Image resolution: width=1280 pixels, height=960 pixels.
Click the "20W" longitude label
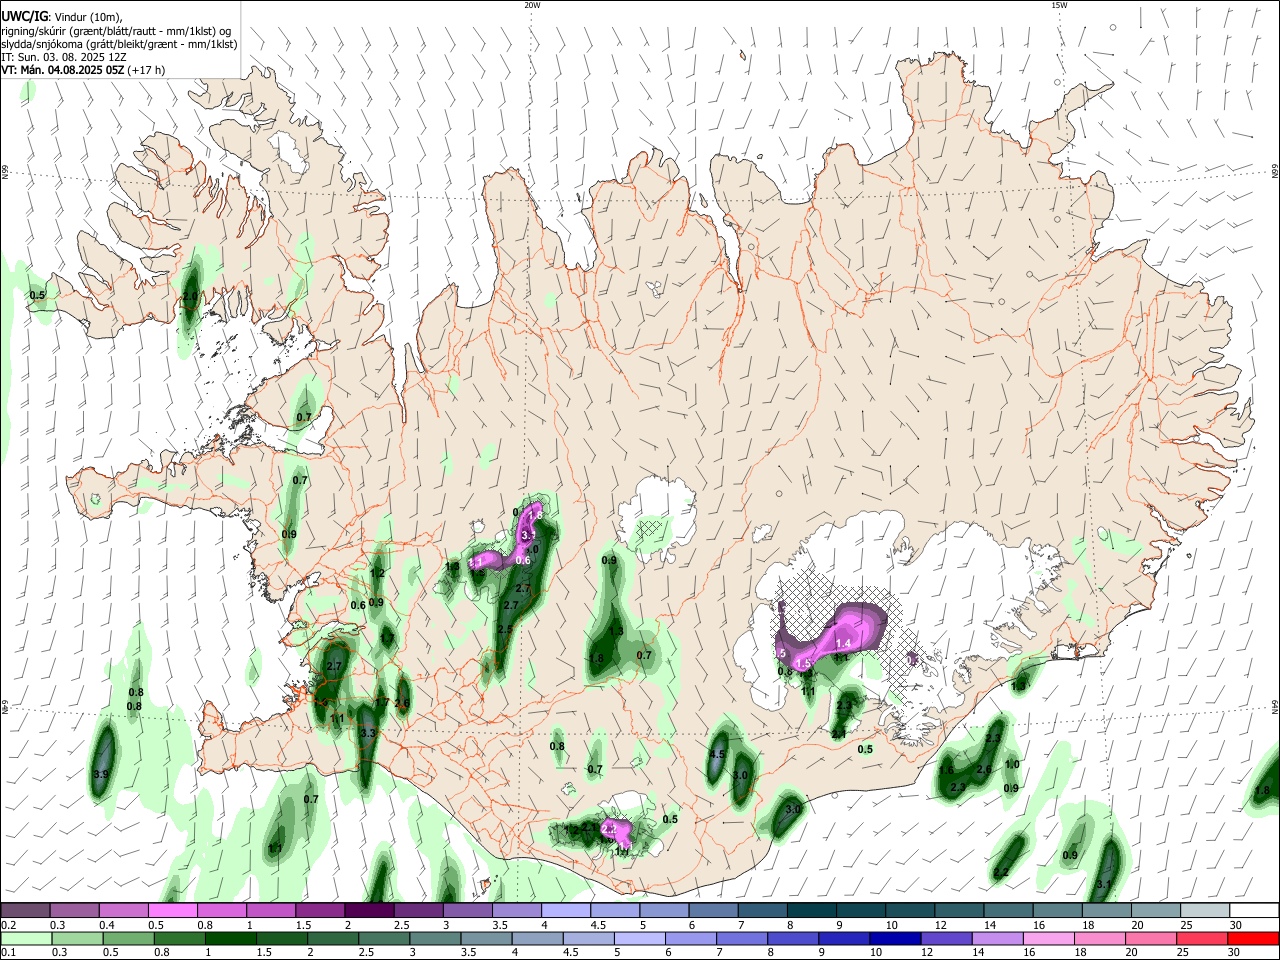pyautogui.click(x=532, y=5)
